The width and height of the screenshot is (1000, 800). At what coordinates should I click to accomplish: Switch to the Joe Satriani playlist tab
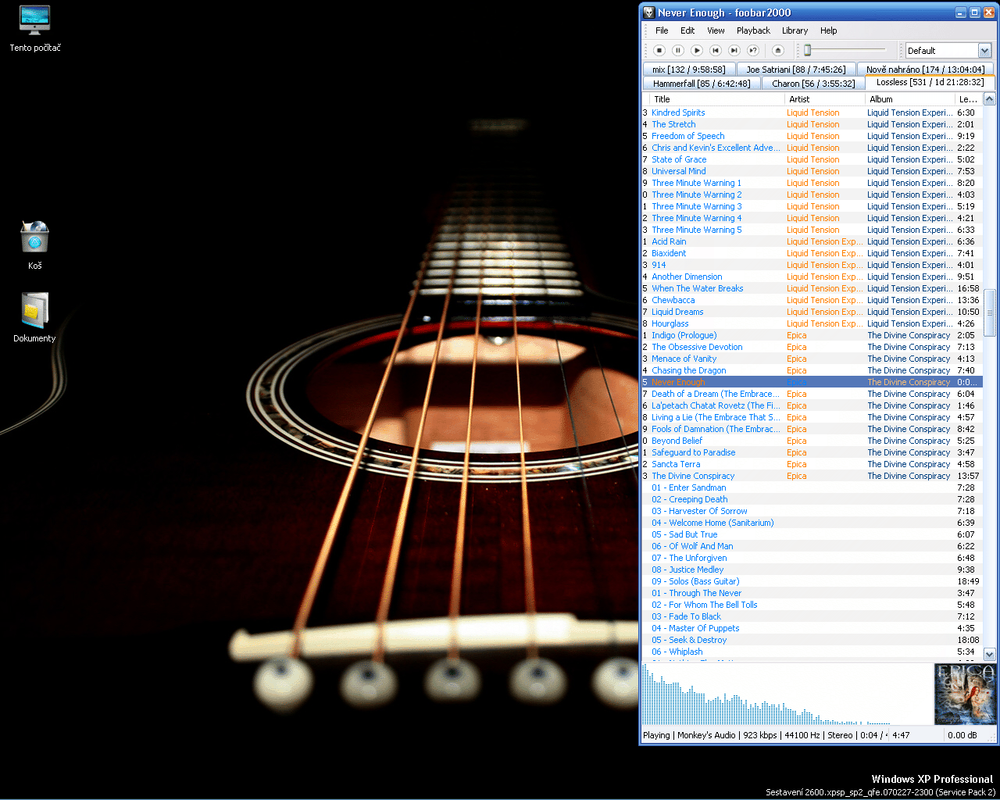(x=796, y=70)
